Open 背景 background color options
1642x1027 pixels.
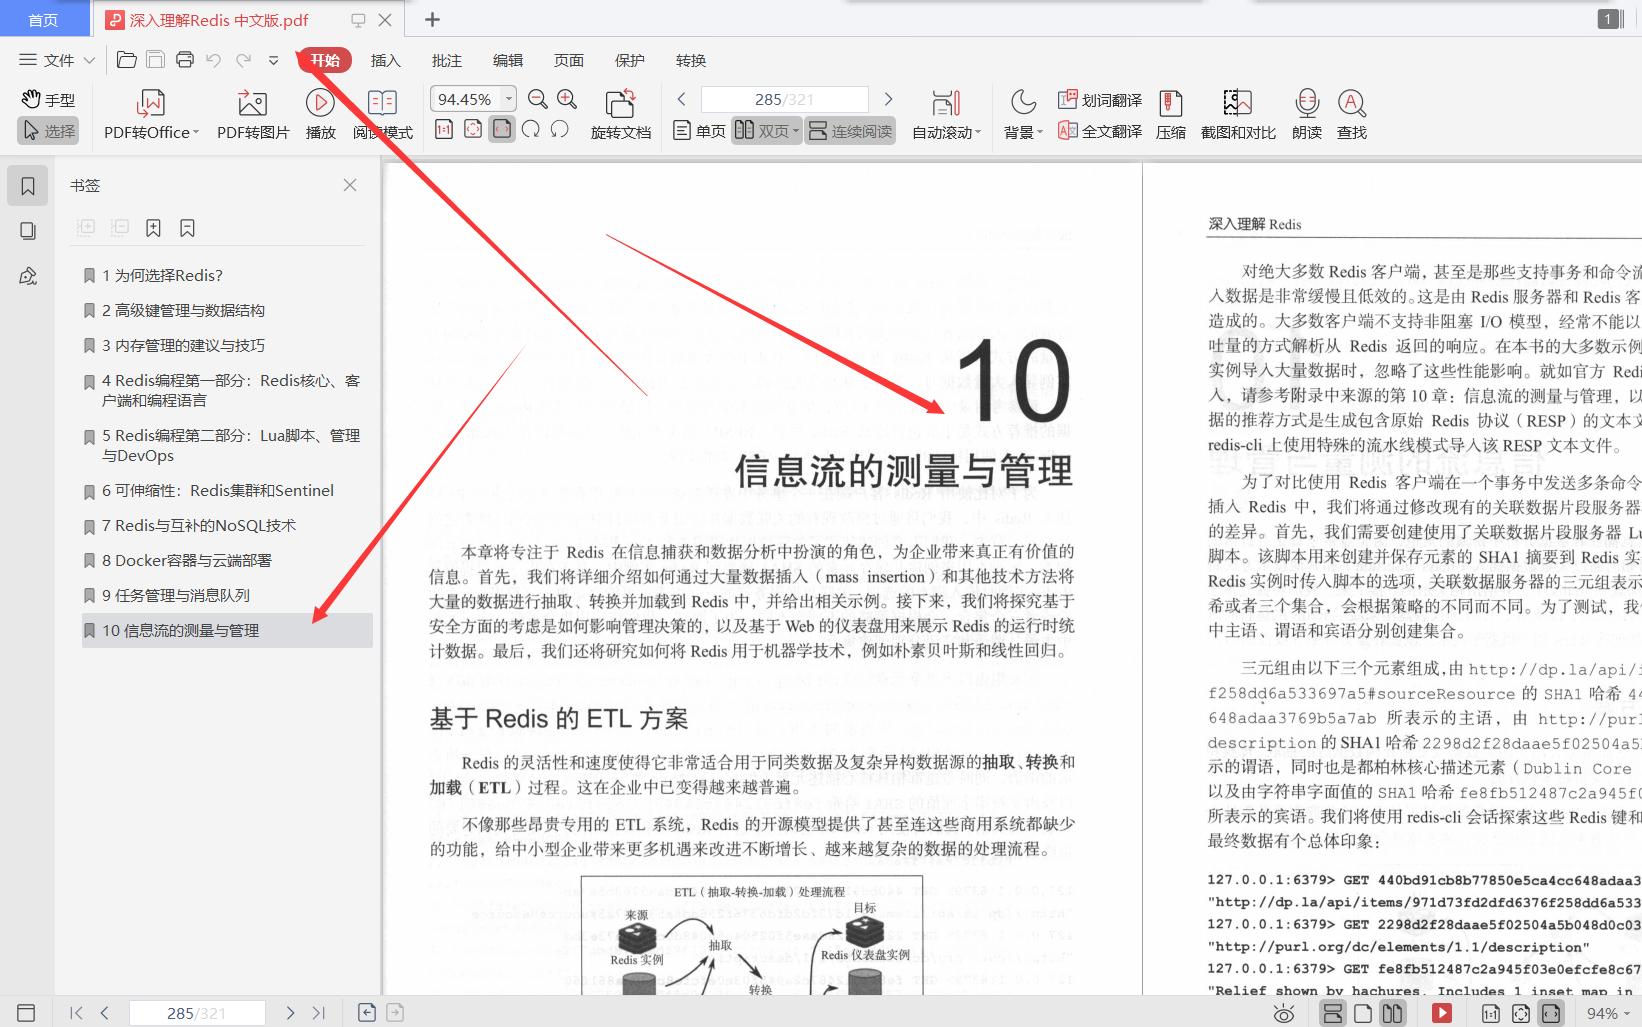1021,112
